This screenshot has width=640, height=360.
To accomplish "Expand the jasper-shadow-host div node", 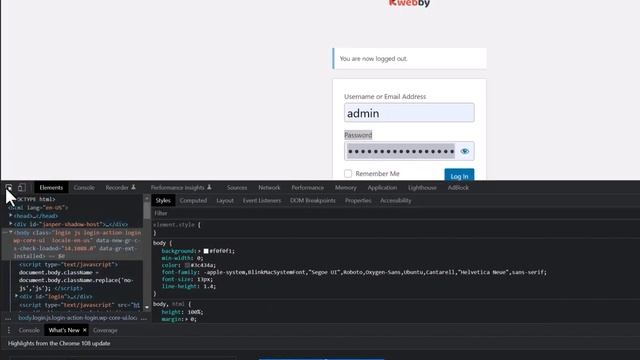I will [11, 224].
